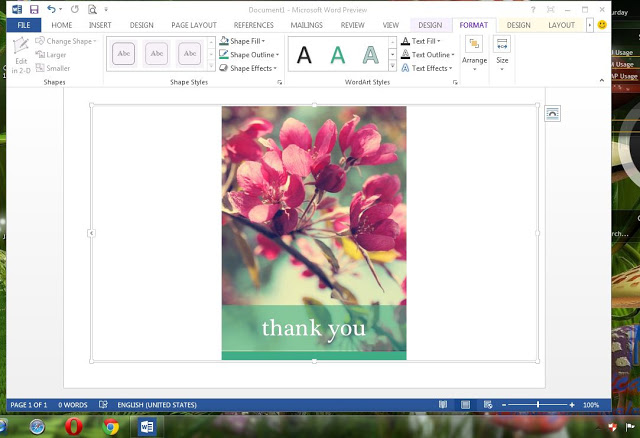The image size is (640, 438).
Task: Choose the green filled WordArt style A
Action: (338, 55)
